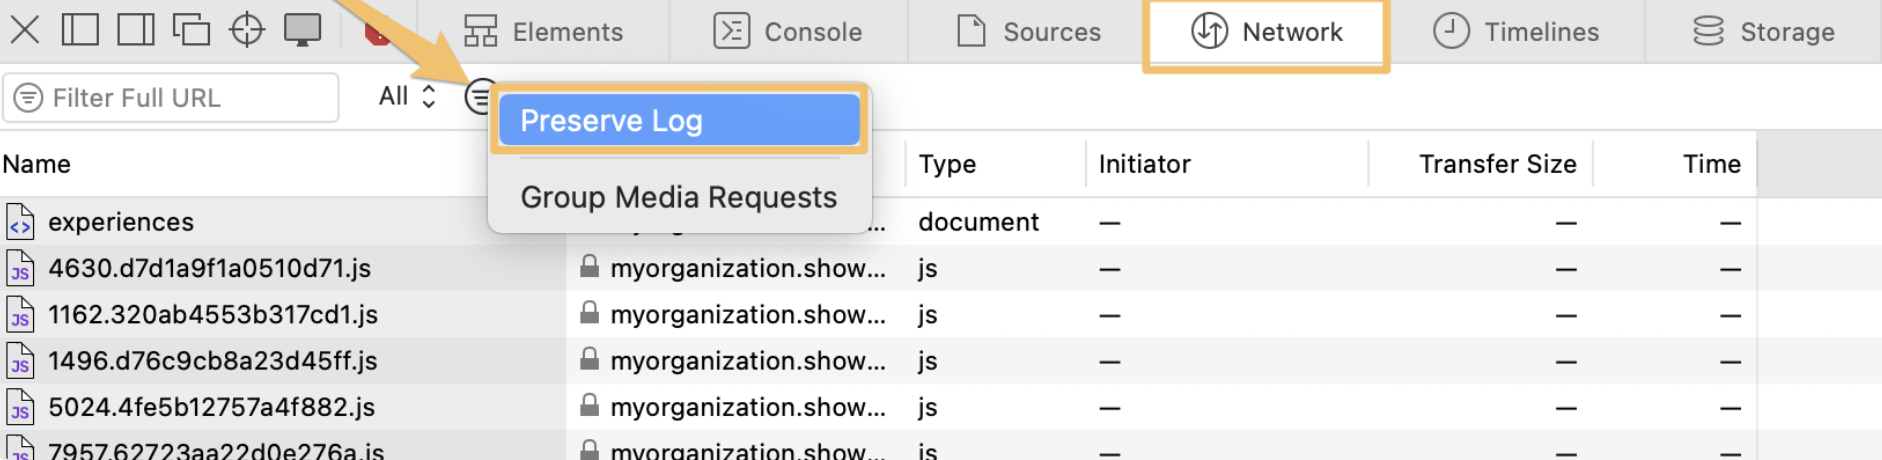Open the Storage tab
This screenshot has height=460, width=1882.
point(1764,32)
